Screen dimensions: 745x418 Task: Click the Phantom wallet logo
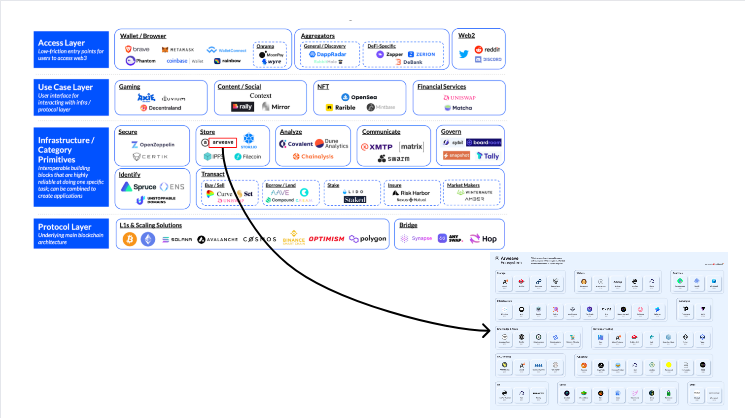[x=141, y=61]
